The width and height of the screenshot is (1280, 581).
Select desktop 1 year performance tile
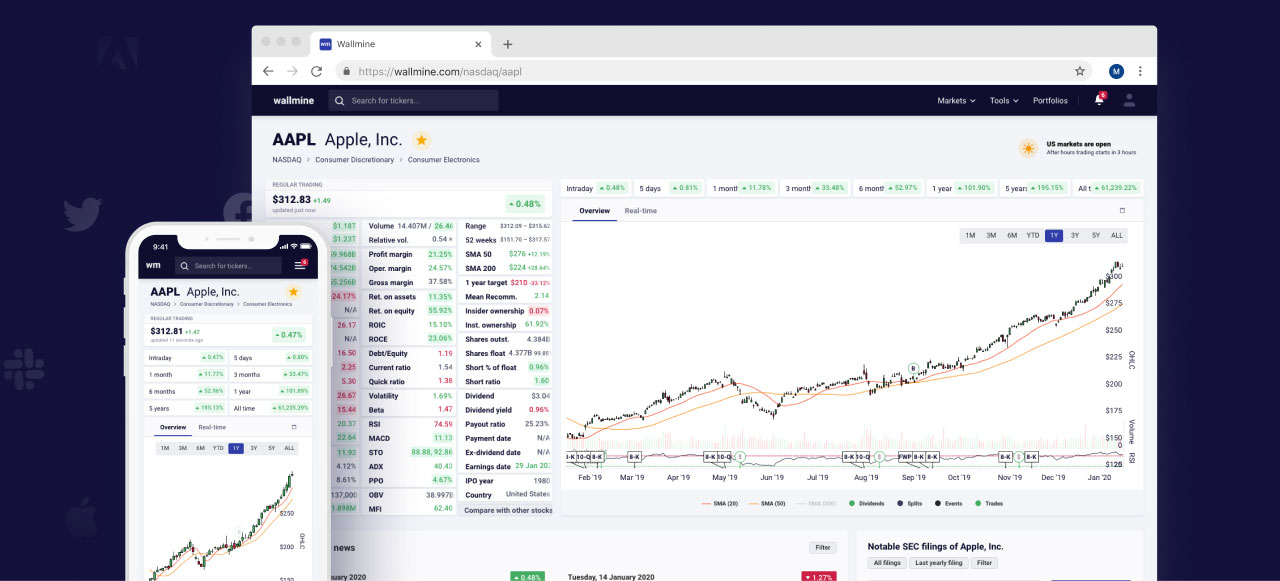(x=962, y=188)
